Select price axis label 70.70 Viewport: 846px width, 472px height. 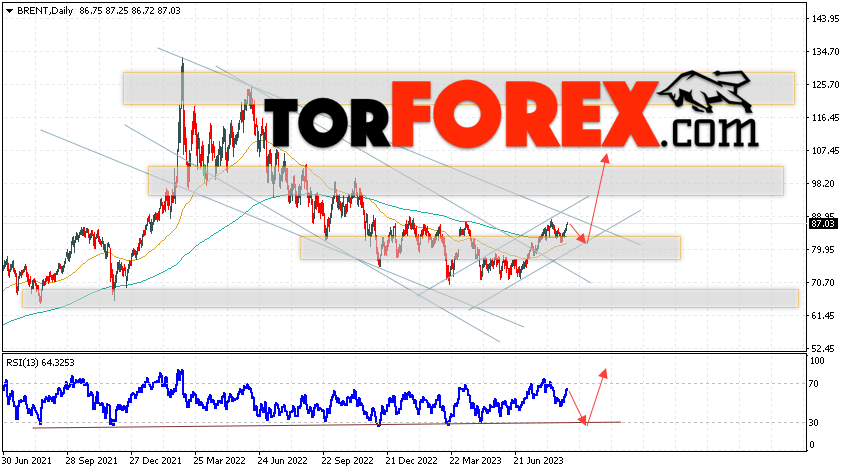[823, 282]
